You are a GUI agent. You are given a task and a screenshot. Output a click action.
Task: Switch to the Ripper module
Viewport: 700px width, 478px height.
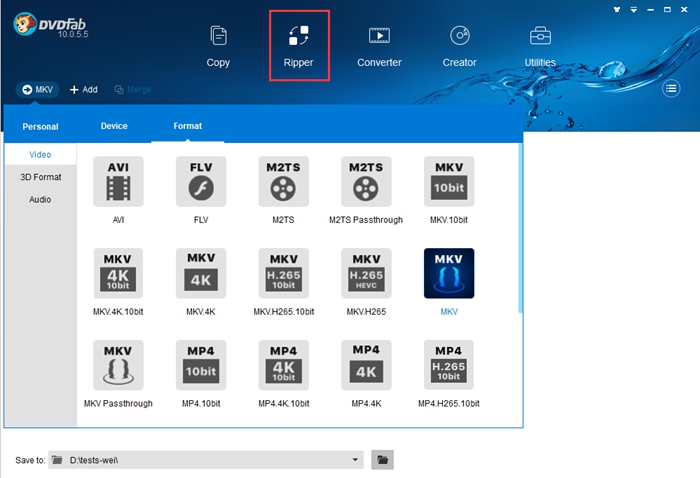298,46
